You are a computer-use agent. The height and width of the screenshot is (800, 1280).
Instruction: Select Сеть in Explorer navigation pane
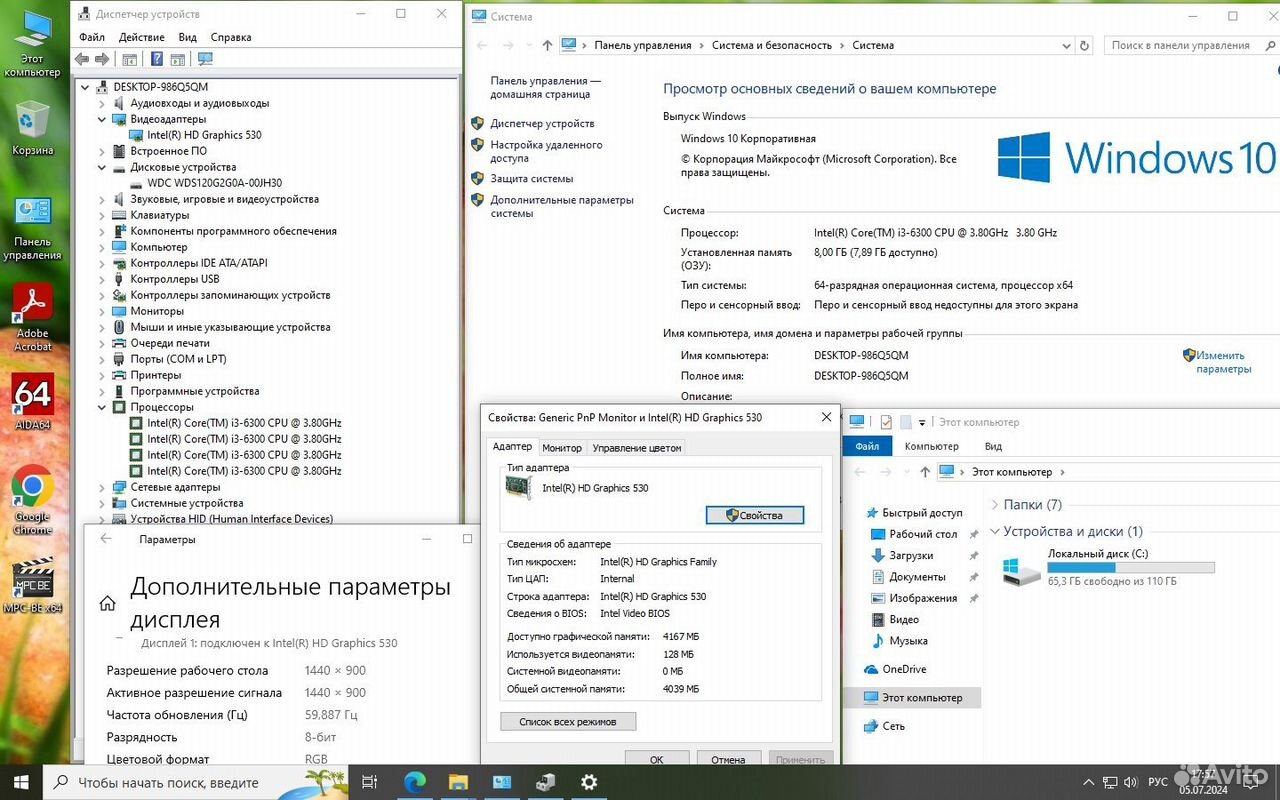pos(893,726)
